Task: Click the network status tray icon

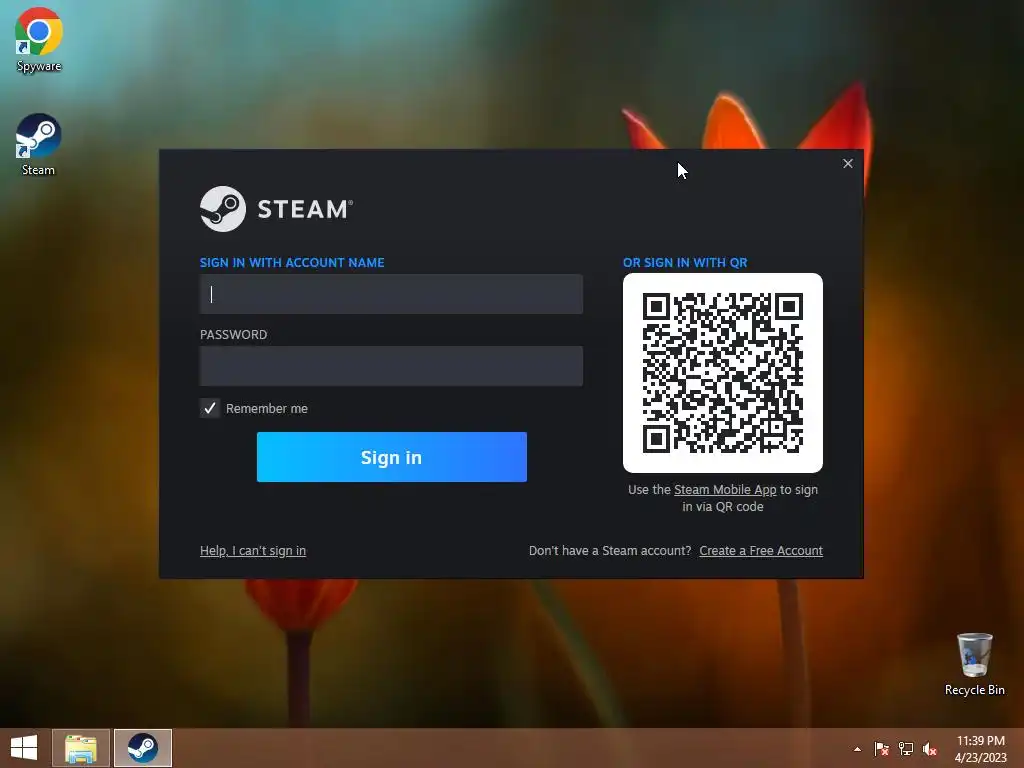Action: 906,749
